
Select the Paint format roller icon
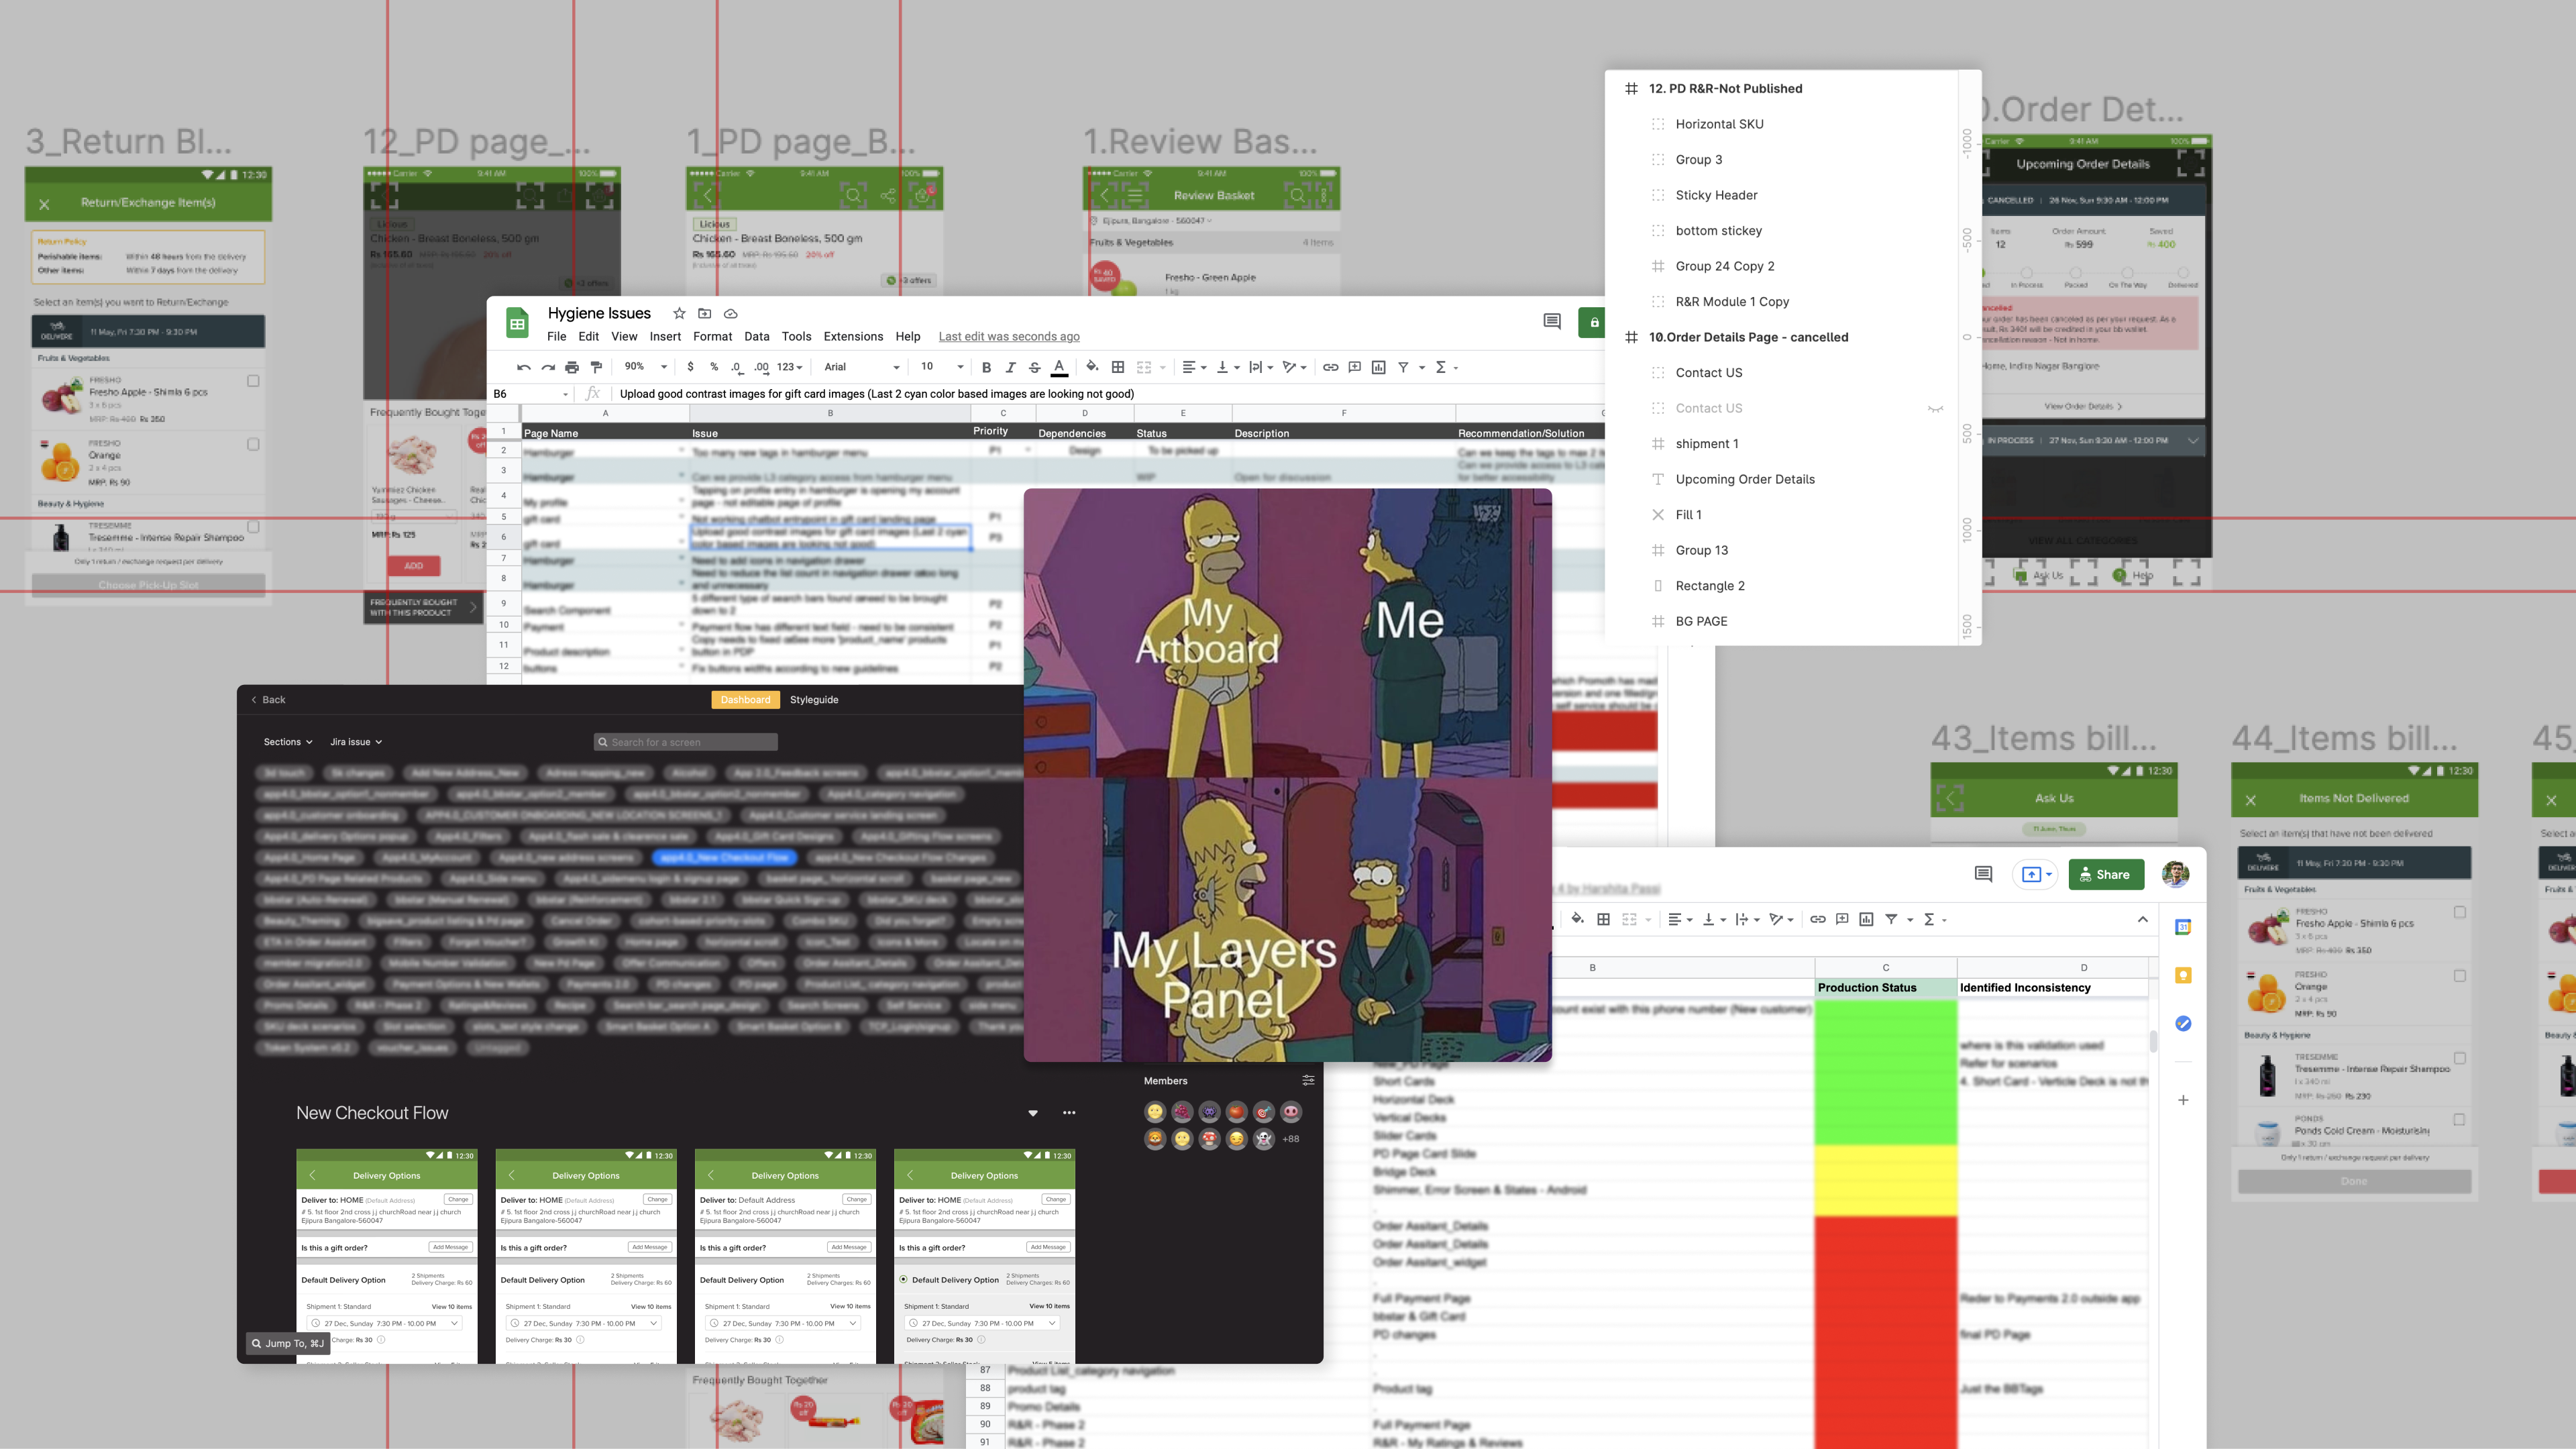click(597, 367)
